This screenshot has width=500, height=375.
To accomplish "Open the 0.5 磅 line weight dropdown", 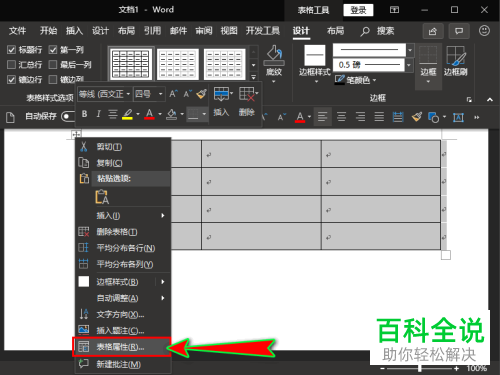I will [409, 65].
